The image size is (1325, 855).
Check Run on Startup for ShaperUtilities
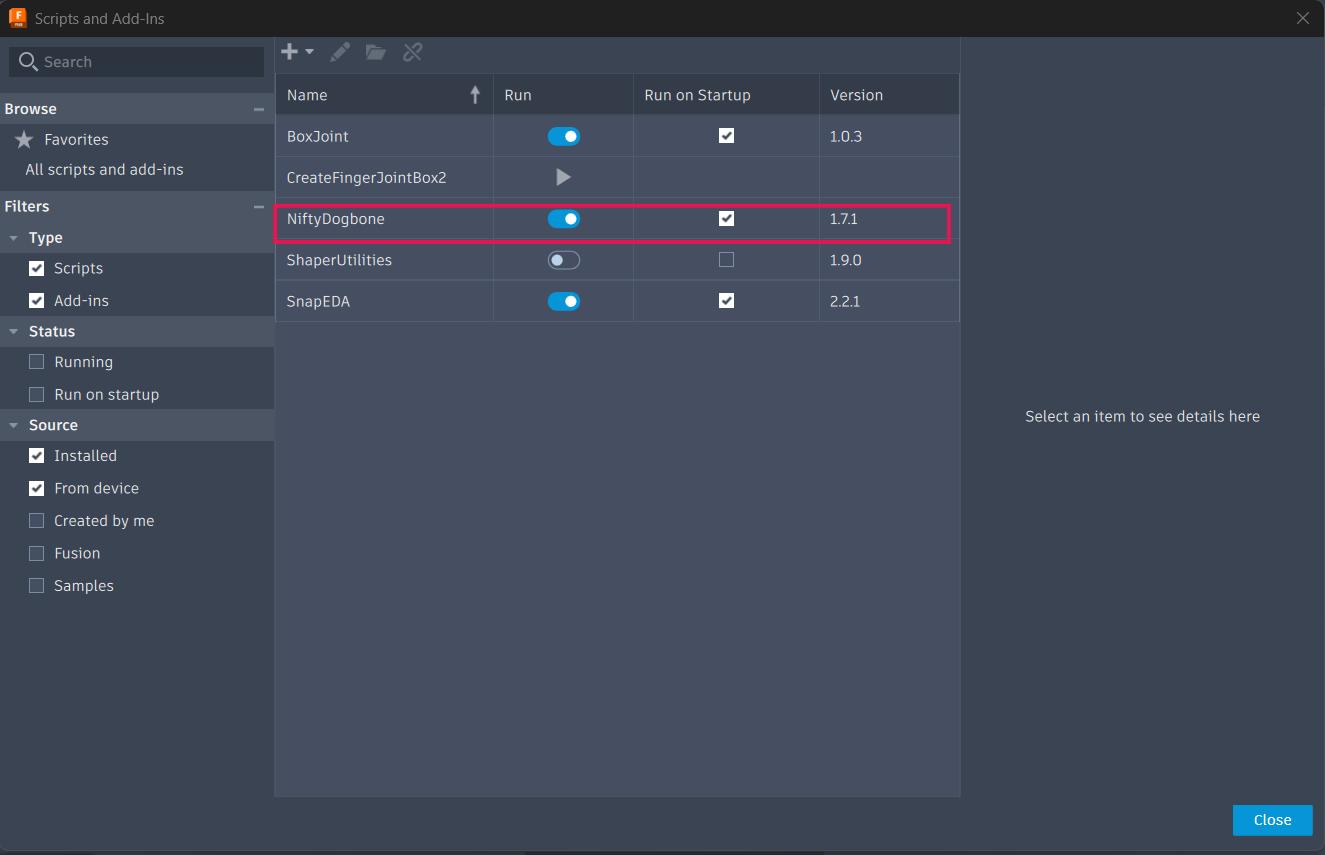(x=726, y=260)
